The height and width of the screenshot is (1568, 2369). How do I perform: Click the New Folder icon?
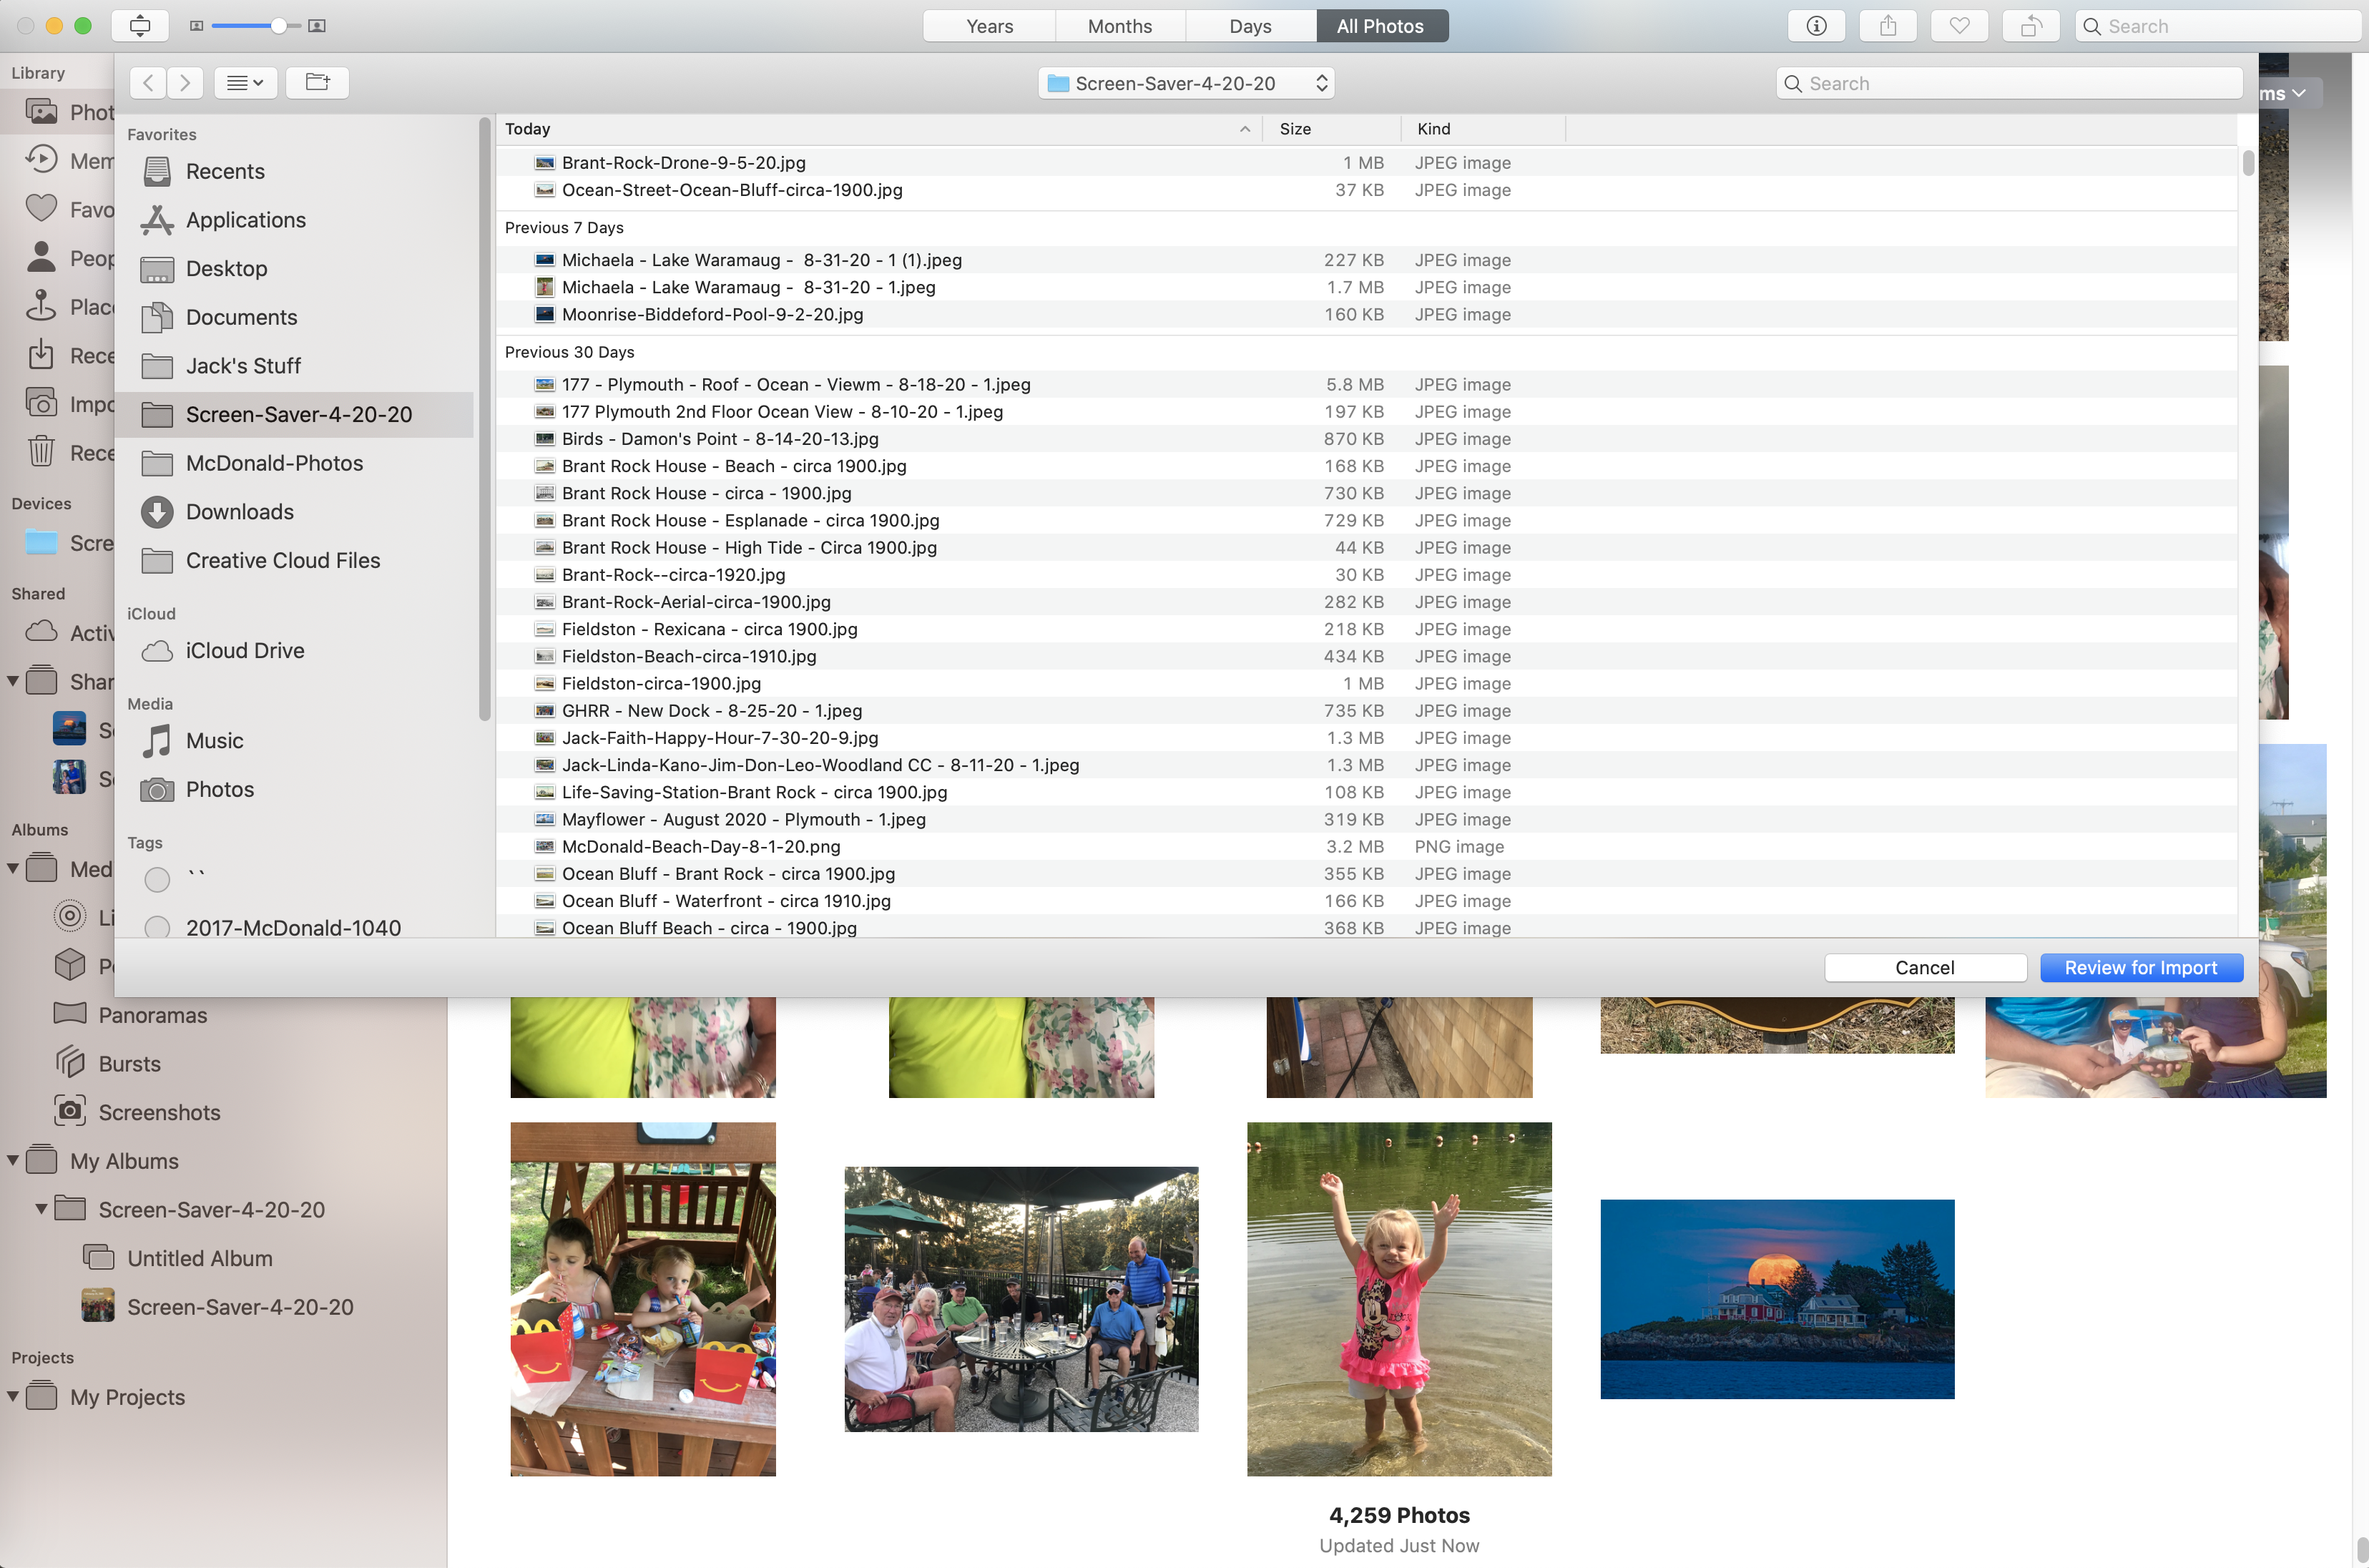coord(317,83)
